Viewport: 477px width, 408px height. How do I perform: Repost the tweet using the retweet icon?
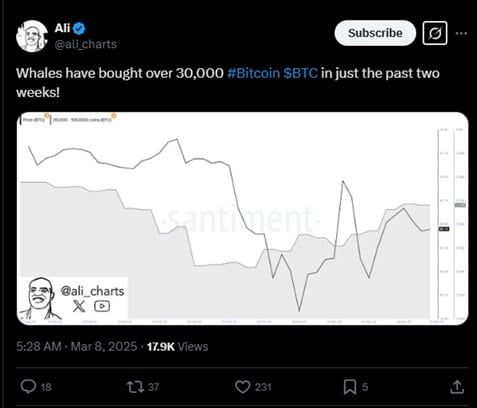click(135, 387)
